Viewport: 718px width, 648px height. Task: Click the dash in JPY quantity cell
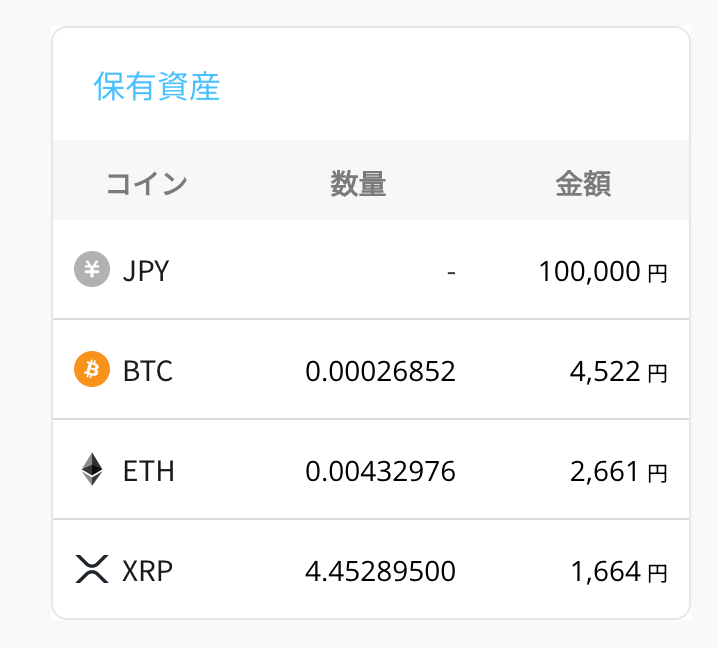(x=452, y=272)
